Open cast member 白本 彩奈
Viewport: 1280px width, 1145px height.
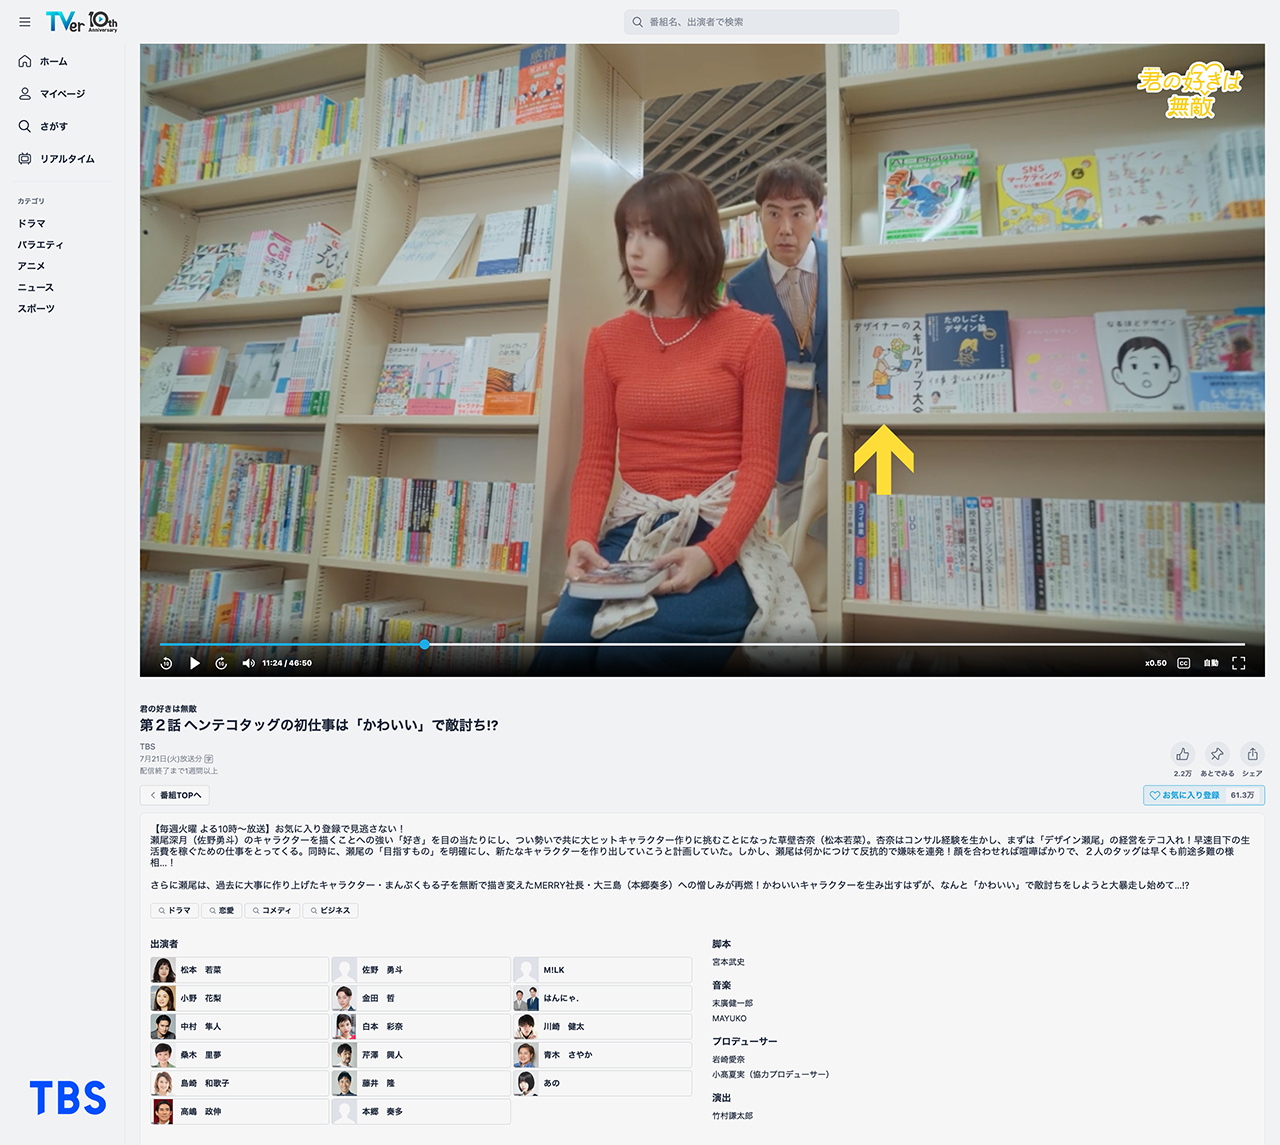421,1026
